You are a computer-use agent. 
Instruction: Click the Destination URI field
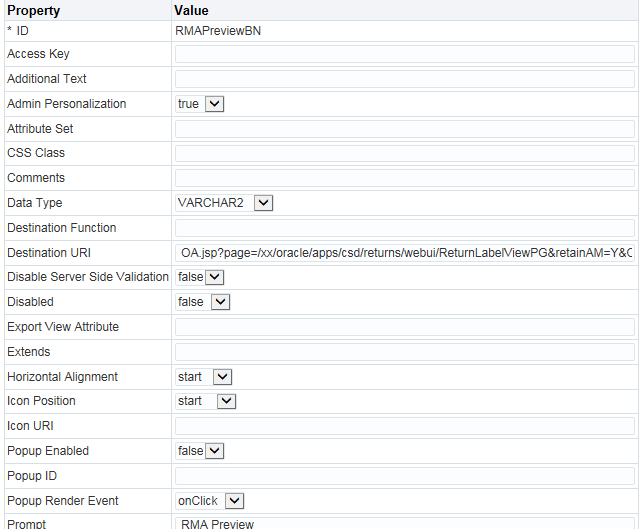pyautogui.click(x=405, y=253)
